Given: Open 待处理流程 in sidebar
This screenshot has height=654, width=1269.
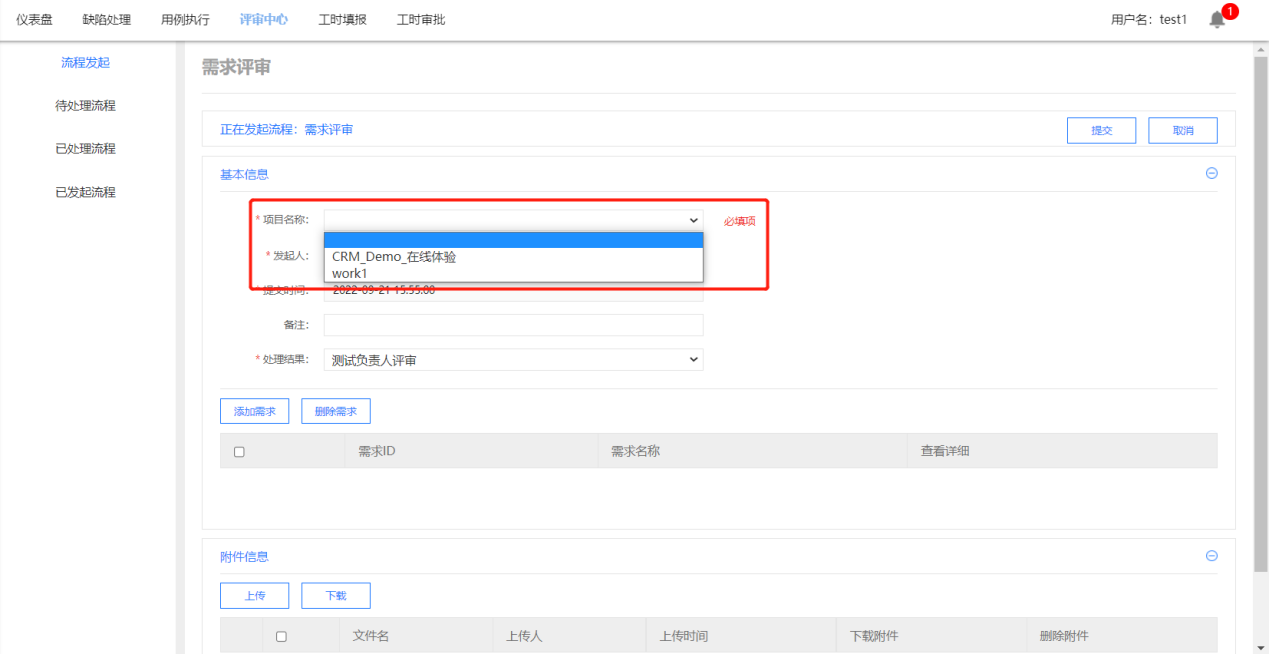Looking at the screenshot, I should (x=85, y=106).
